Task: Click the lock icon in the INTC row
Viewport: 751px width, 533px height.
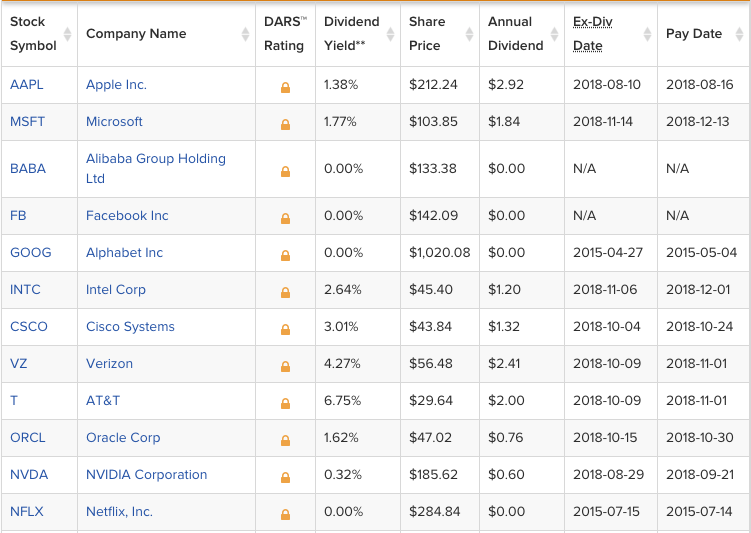Action: tap(285, 292)
